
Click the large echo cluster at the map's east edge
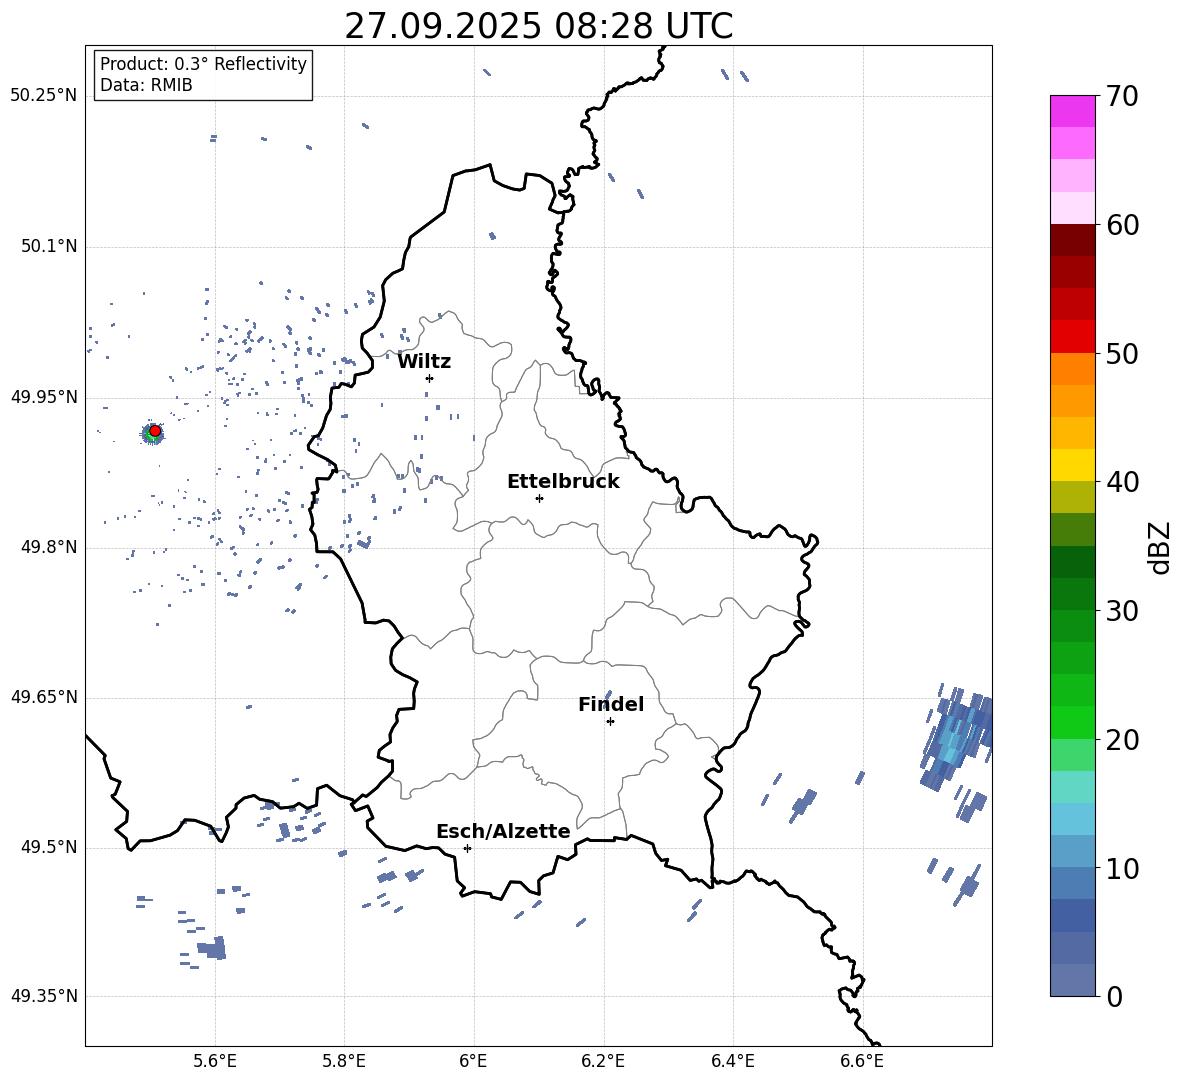pyautogui.click(x=957, y=738)
